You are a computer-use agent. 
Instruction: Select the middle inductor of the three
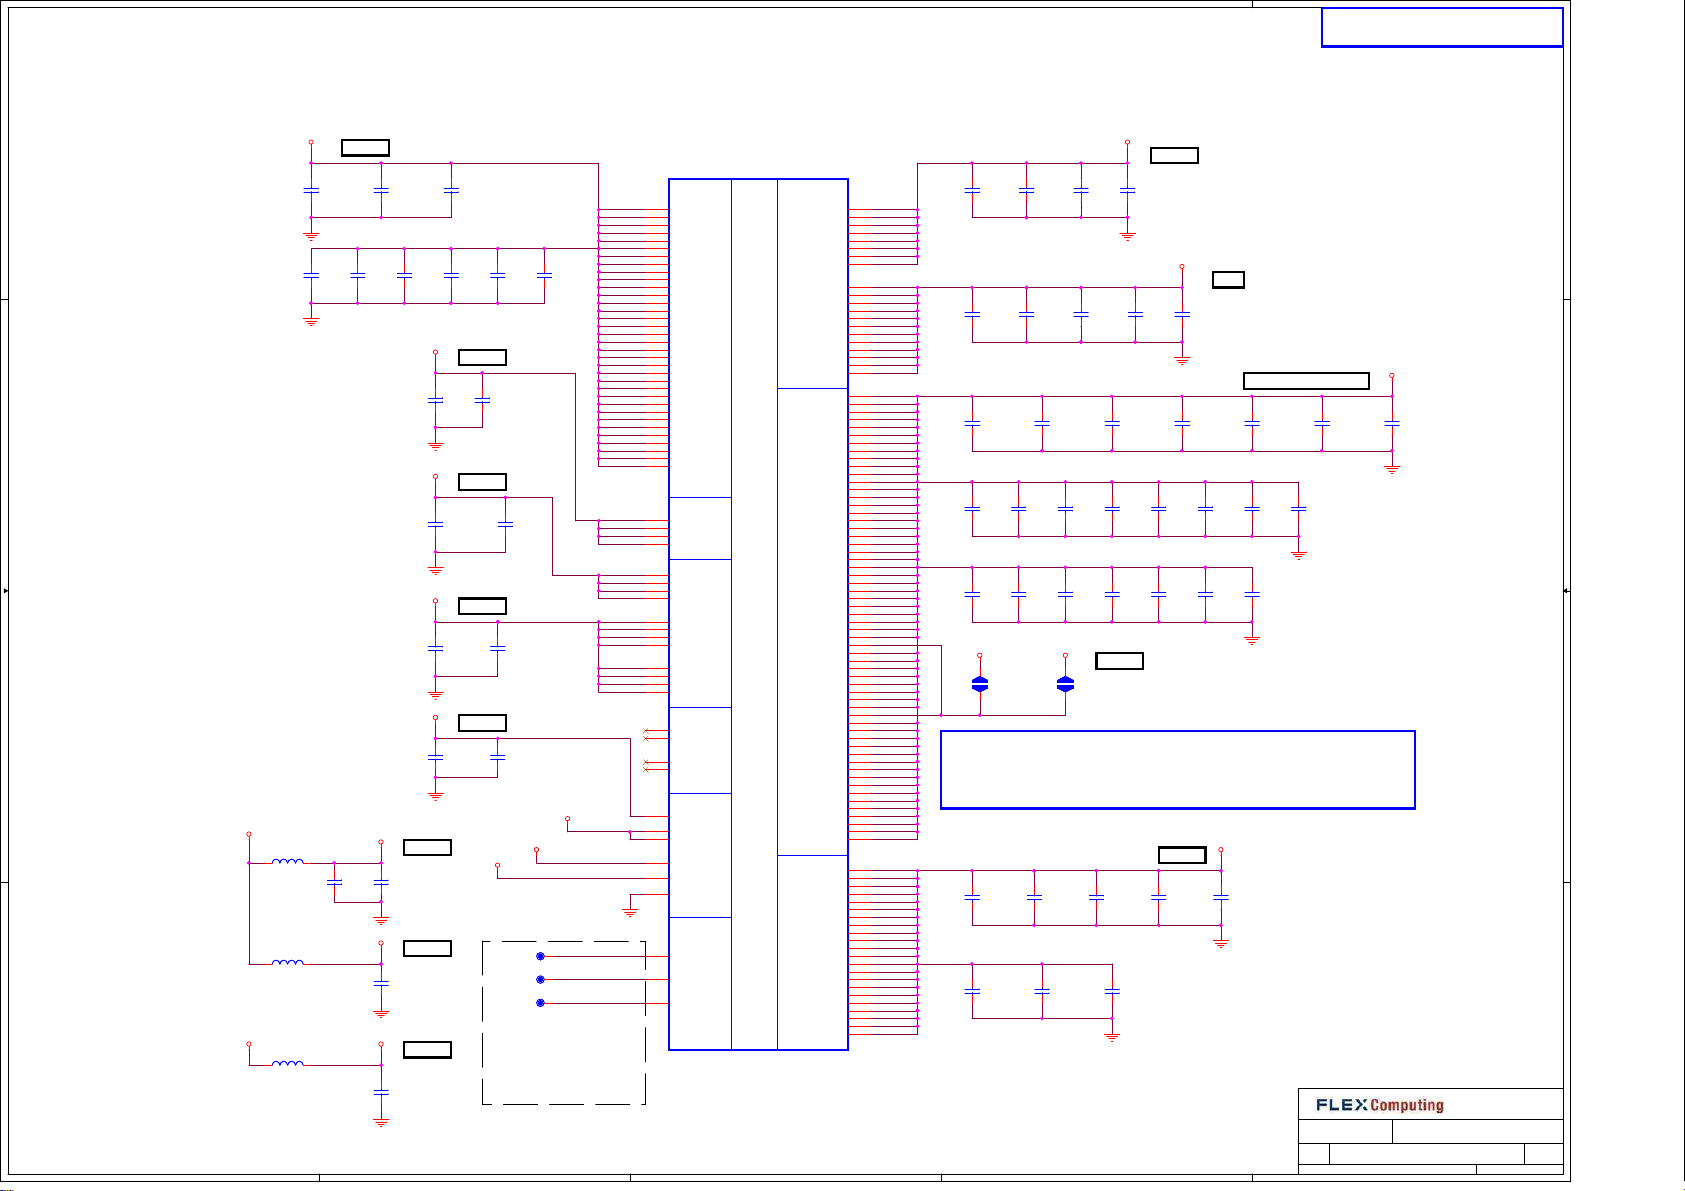(288, 962)
